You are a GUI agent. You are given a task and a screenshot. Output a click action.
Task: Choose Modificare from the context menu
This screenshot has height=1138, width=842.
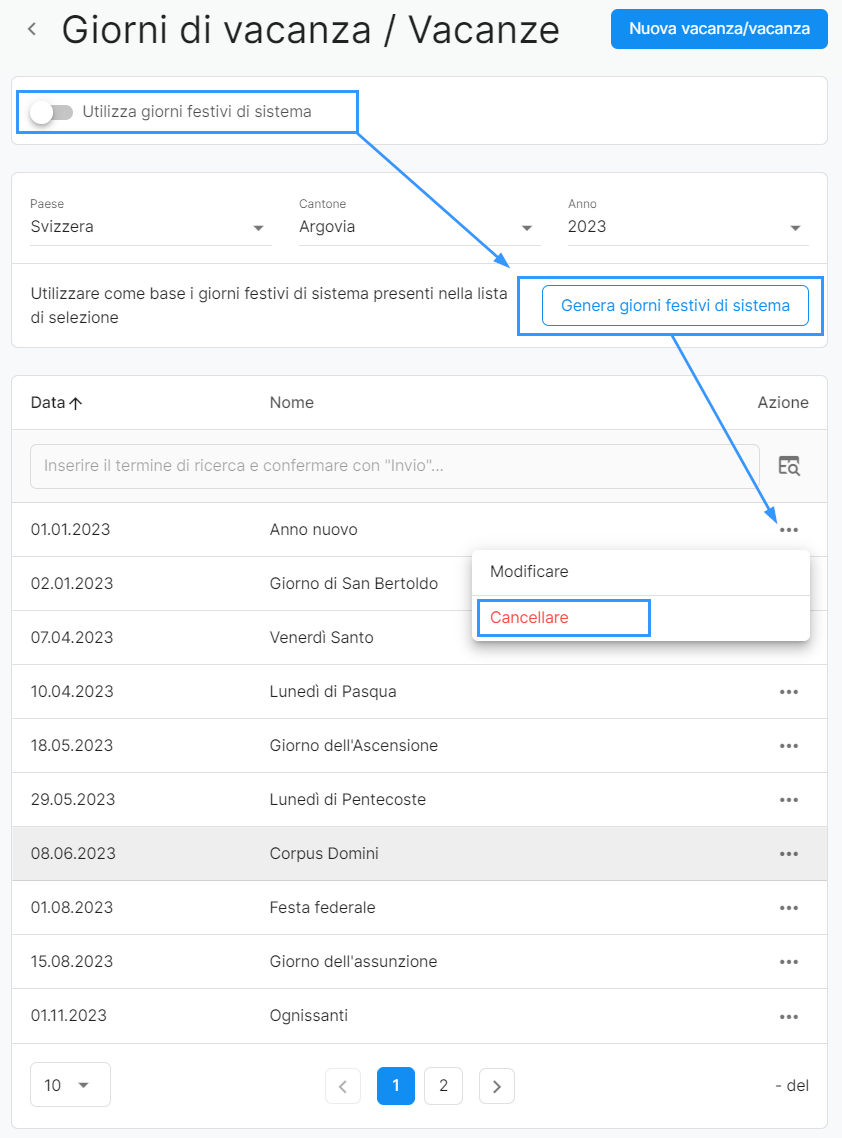point(641,572)
